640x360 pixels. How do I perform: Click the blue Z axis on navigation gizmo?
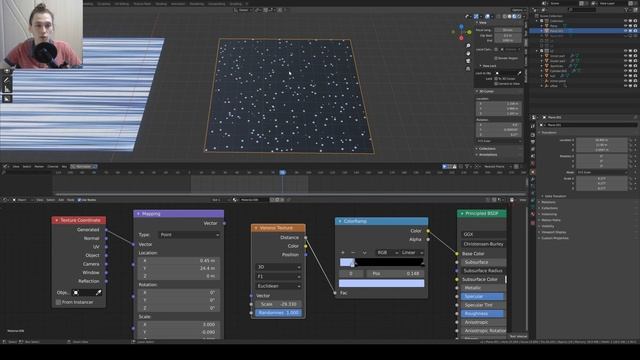pos(461,27)
